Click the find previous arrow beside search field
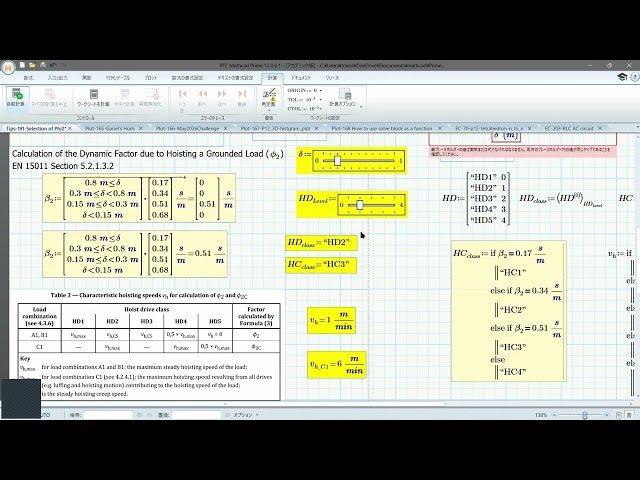This screenshot has height=480, width=640. point(139,415)
